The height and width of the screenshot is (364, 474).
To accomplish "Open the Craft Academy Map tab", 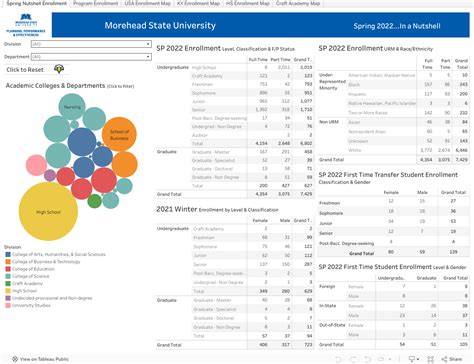I will click(x=298, y=3).
